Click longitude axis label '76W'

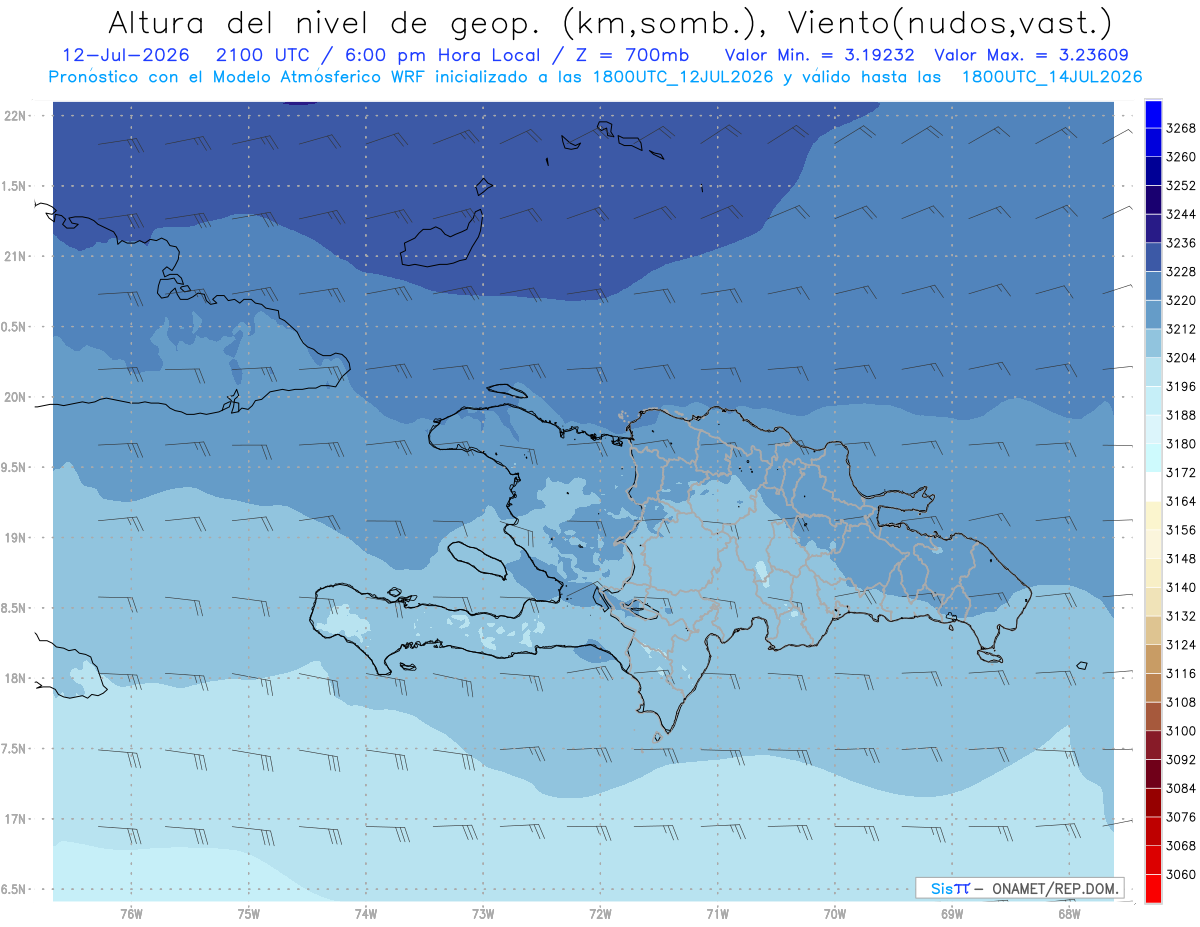(131, 914)
